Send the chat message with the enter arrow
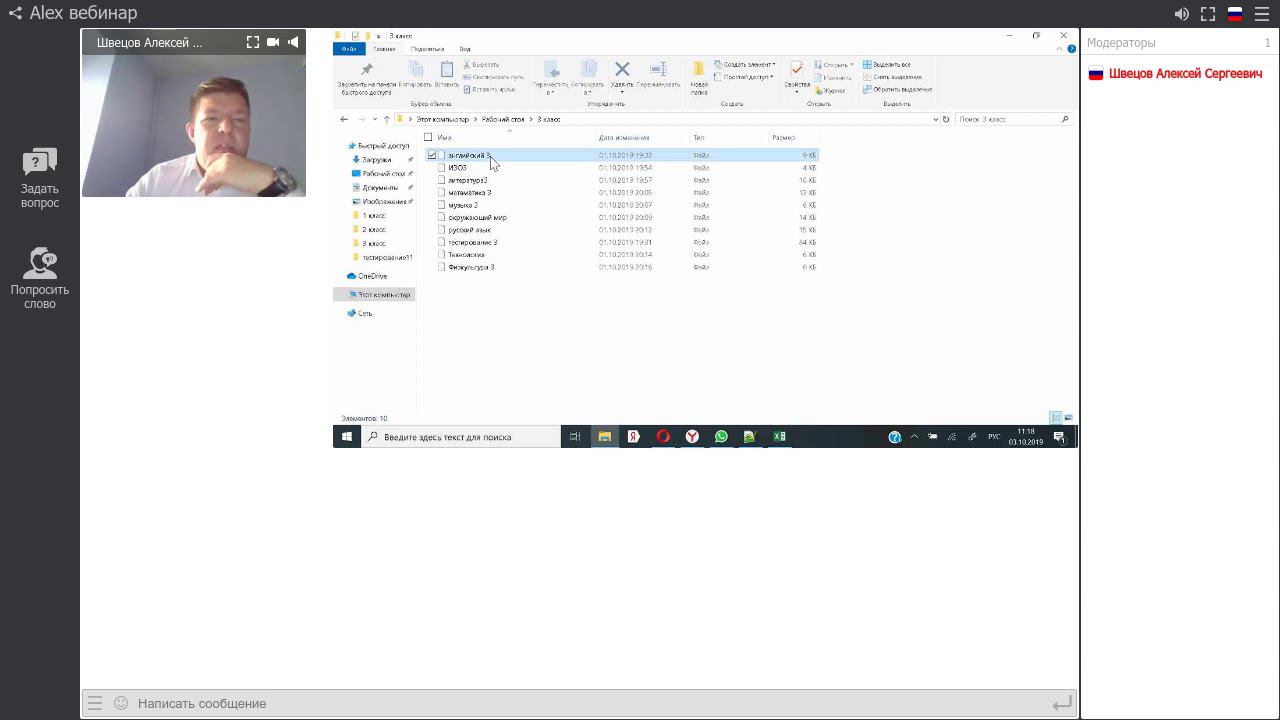The height and width of the screenshot is (720, 1280). (1062, 704)
